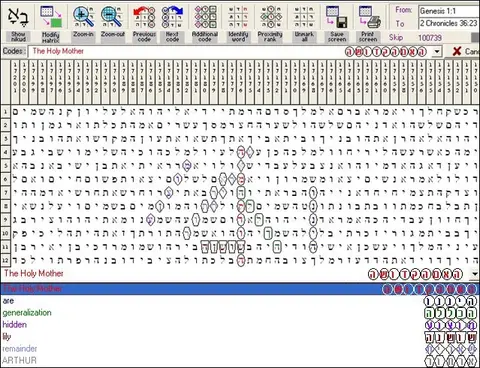Viewport: 480px width, 368px height.
Task: Click the Save screen icon
Action: coord(337,17)
